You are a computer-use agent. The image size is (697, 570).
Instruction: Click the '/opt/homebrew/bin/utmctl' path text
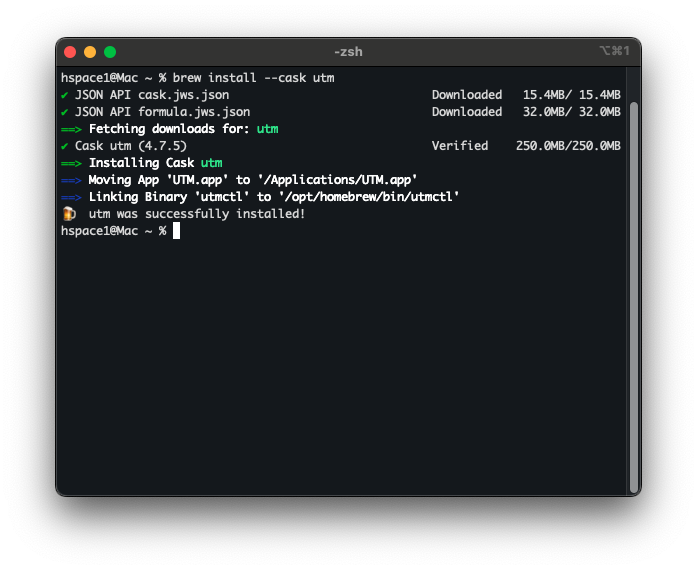tap(369, 197)
